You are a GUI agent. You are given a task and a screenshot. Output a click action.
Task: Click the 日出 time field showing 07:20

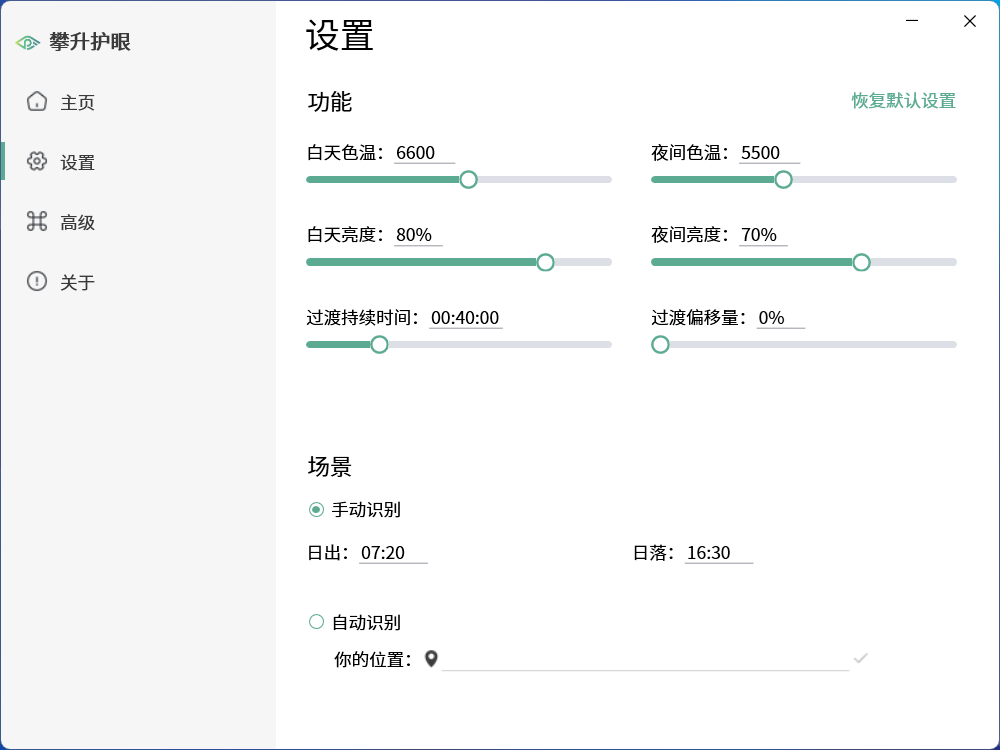point(393,553)
